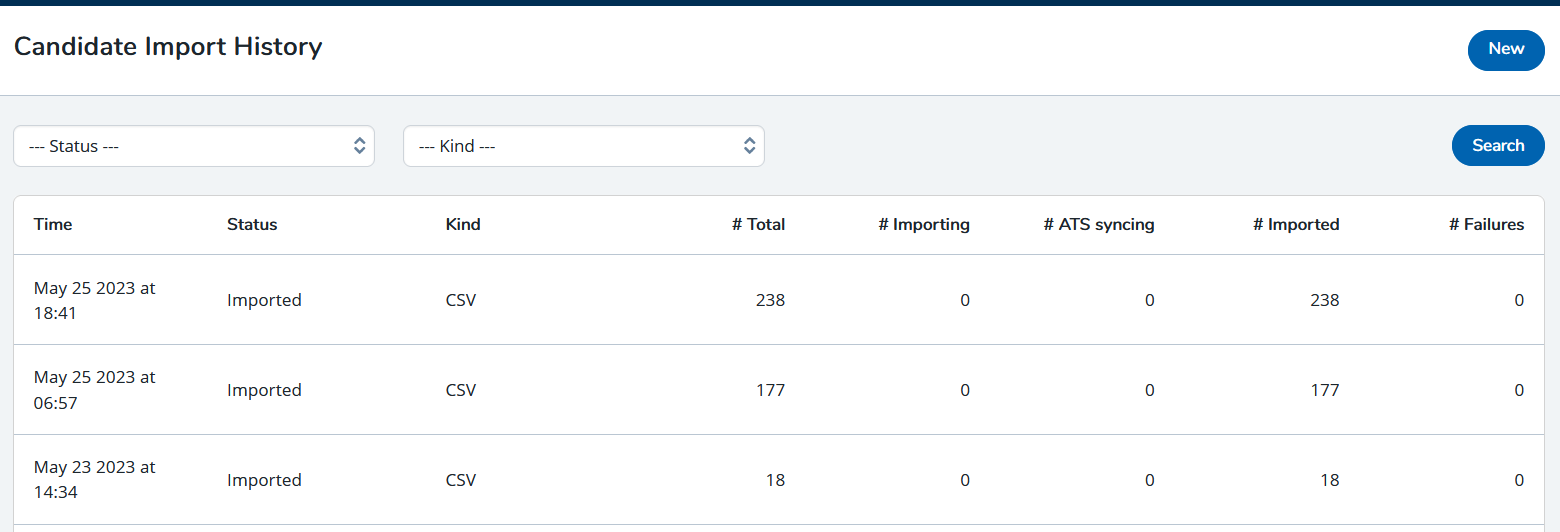Screen dimensions: 1560x532
Task: Click the # Imported column header
Action: pos(1296,225)
